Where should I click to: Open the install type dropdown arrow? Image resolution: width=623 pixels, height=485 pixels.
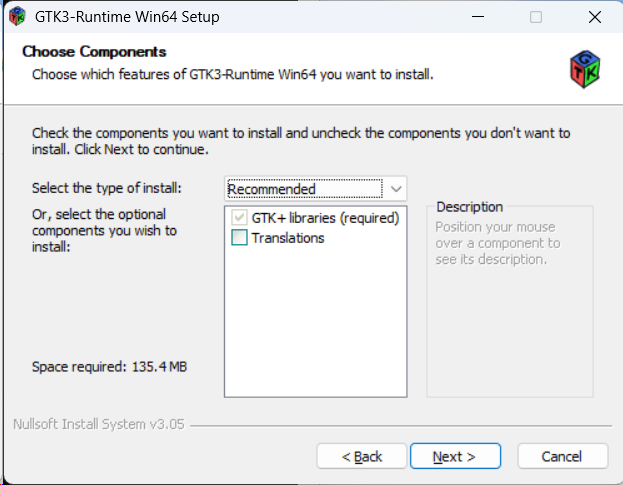coord(396,189)
